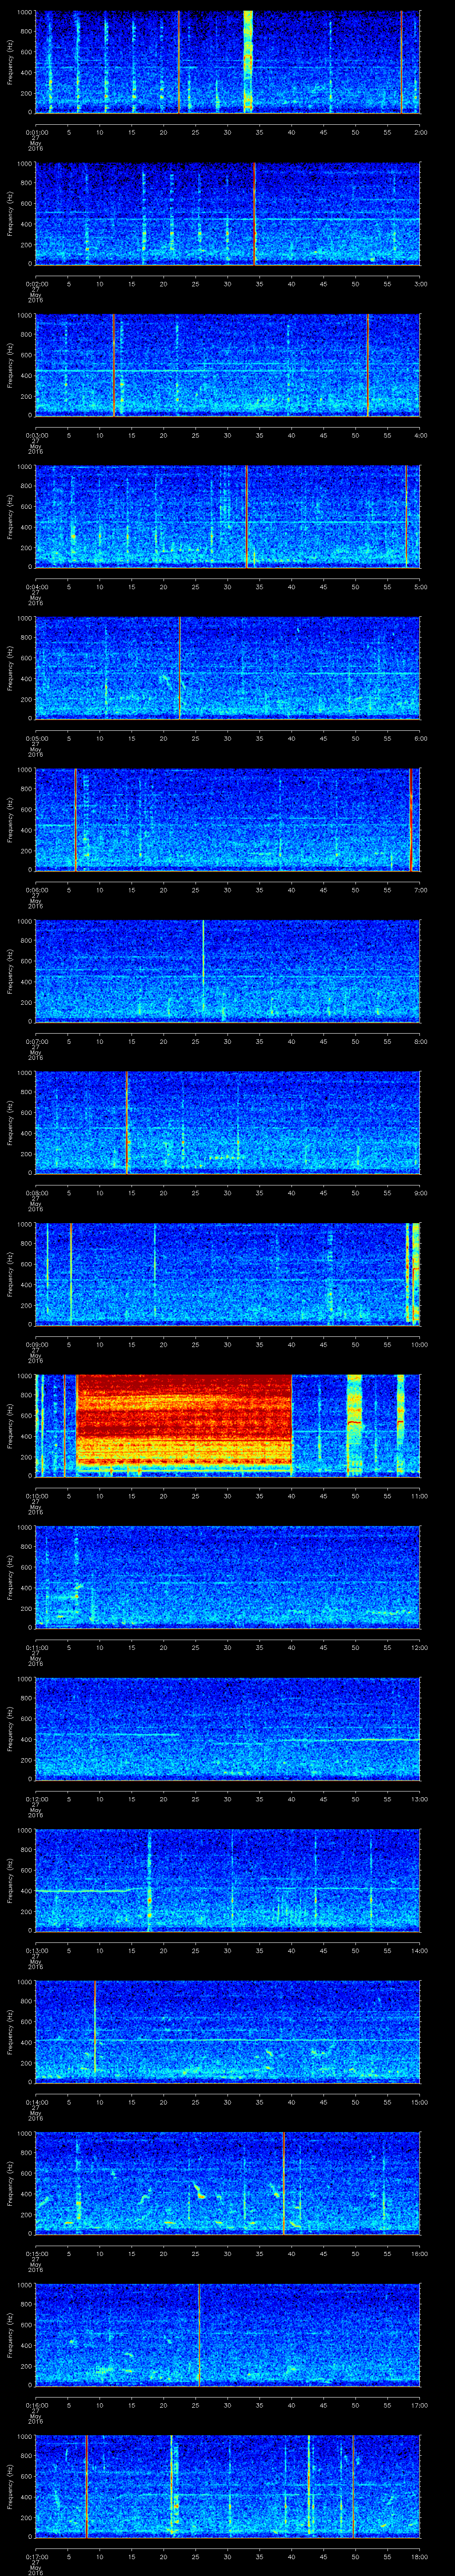Select the spectrogram panel starting at 0:11:00
The image size is (455, 2576).
[228, 1577]
